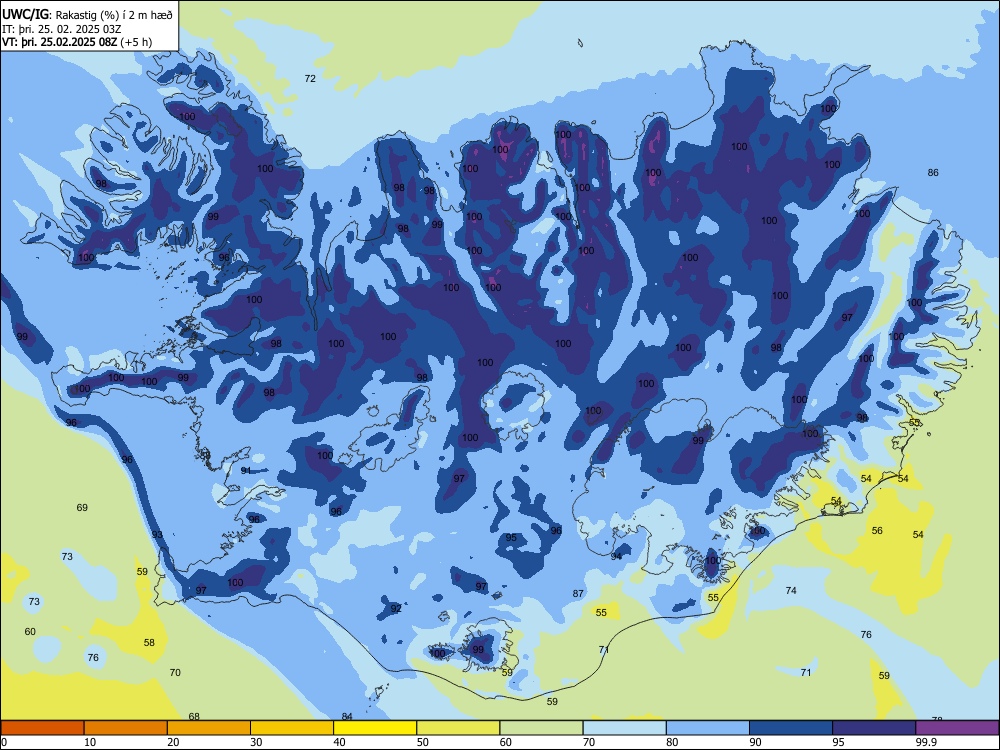The image size is (1000, 750).
Task: Click the purple legend swatch above 99.9
Action: 957,728
